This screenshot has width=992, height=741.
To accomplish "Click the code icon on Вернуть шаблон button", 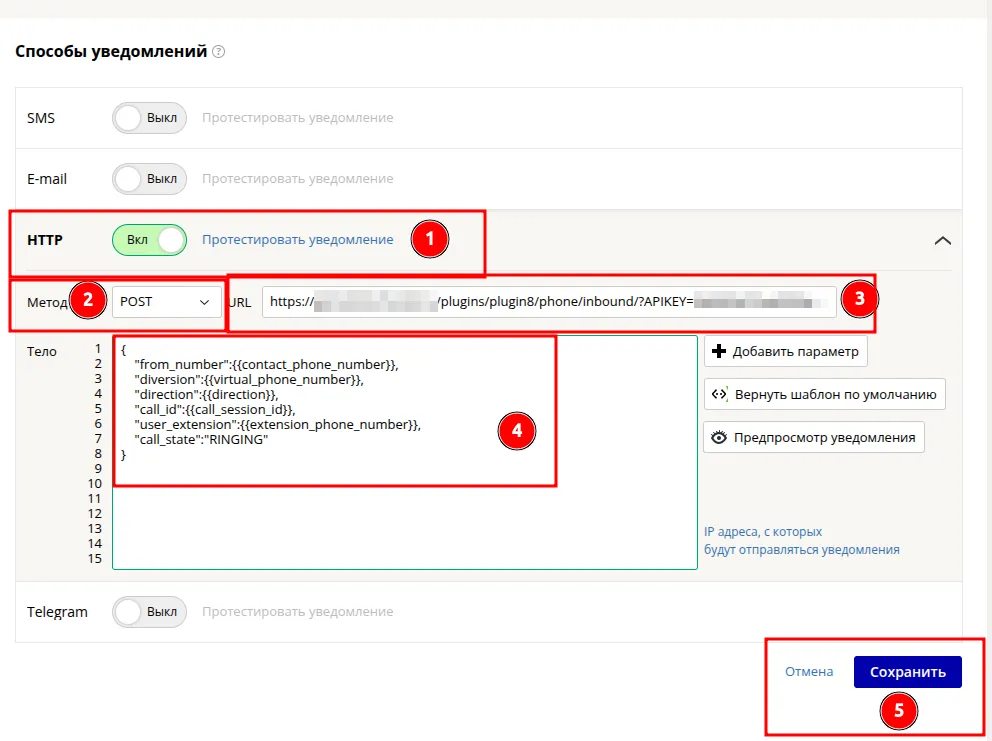I will pos(719,394).
